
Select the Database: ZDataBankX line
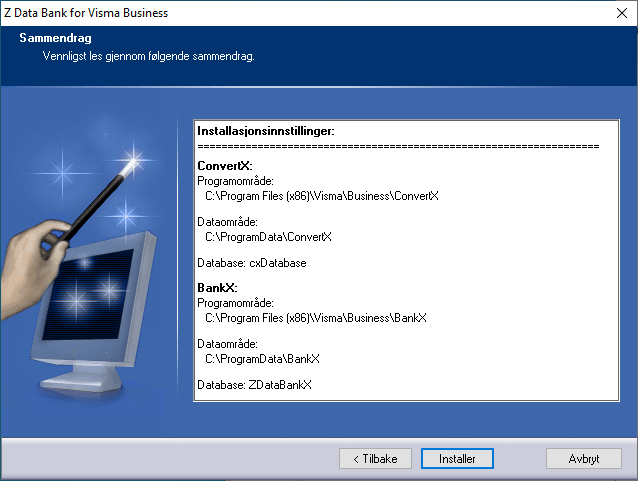(255, 385)
